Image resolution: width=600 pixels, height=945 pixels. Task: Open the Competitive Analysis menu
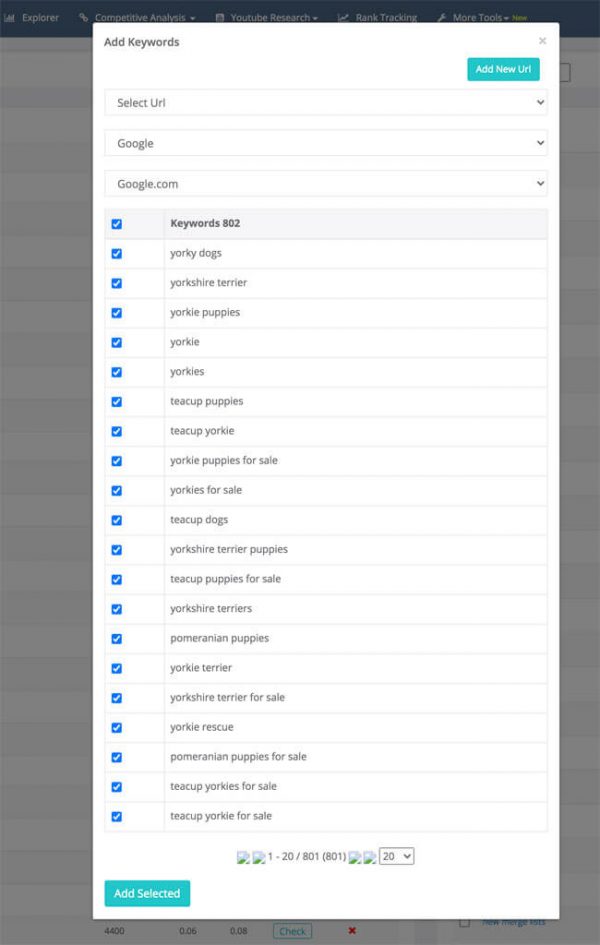(140, 17)
